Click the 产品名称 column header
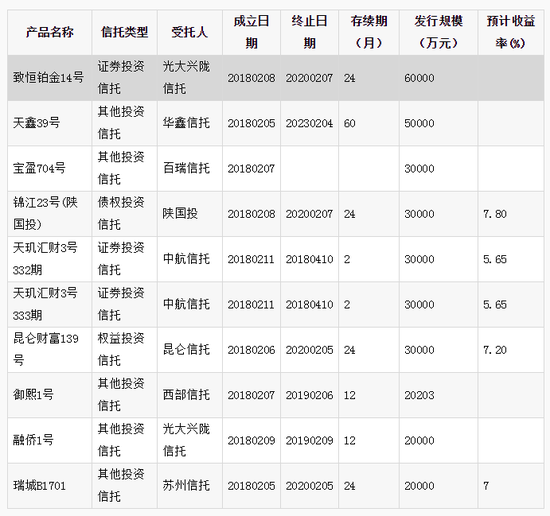 pos(49,32)
